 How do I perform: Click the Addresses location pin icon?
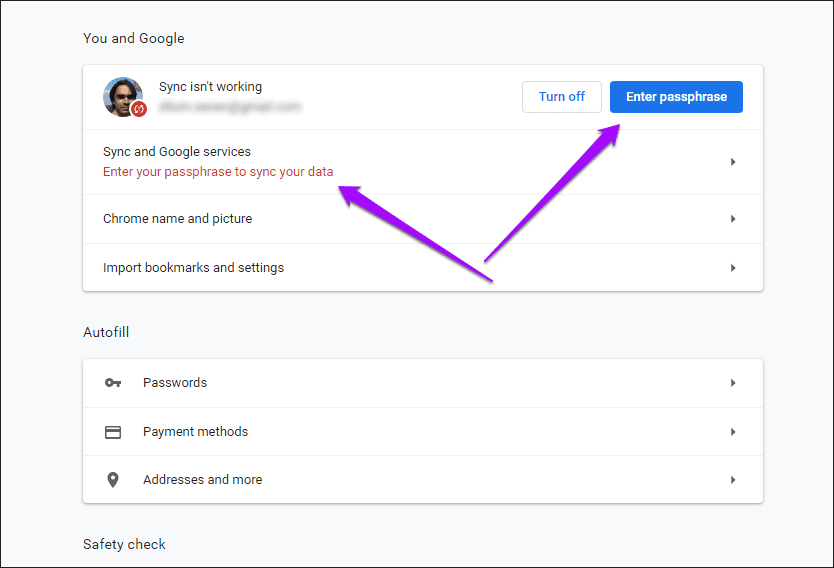tap(113, 480)
